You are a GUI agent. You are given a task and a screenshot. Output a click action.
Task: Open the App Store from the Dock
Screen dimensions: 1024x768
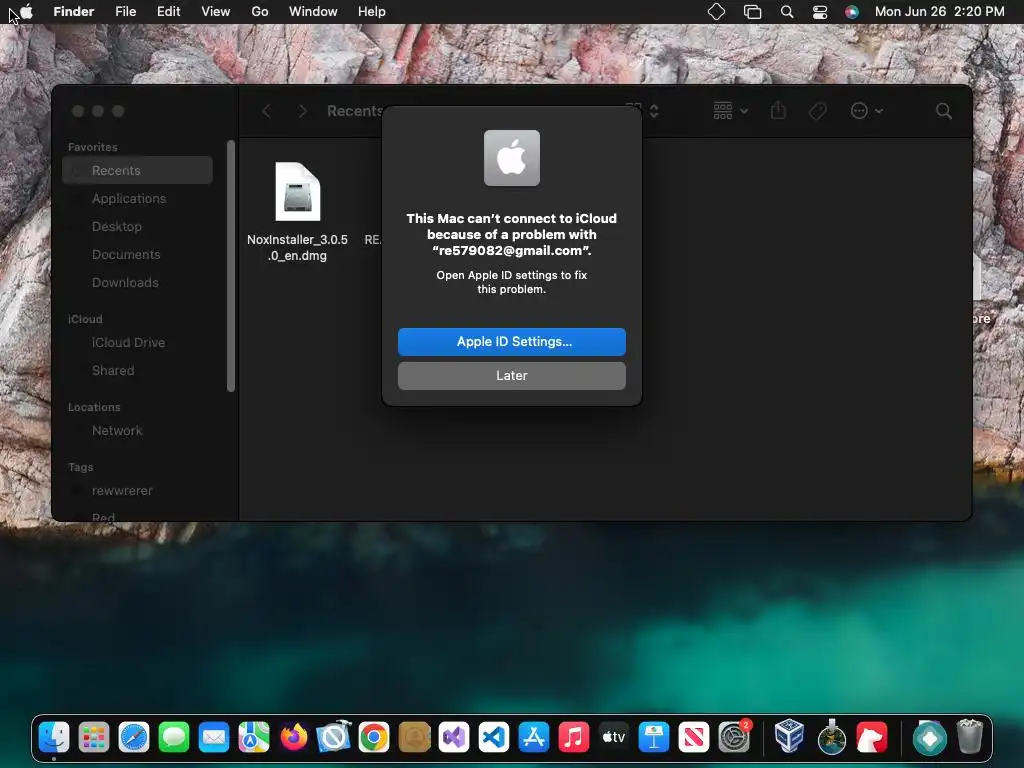[534, 738]
